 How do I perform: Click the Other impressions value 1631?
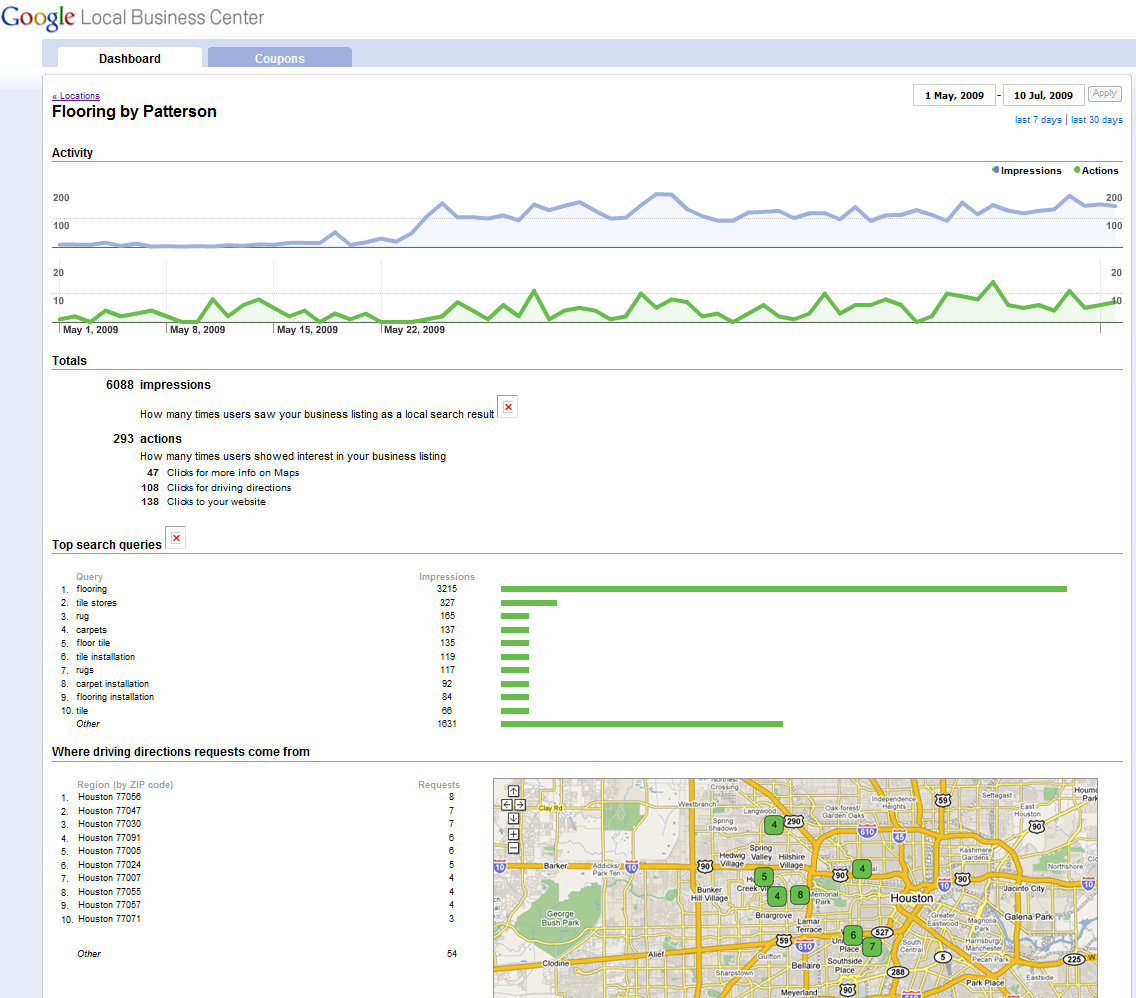[x=447, y=724]
